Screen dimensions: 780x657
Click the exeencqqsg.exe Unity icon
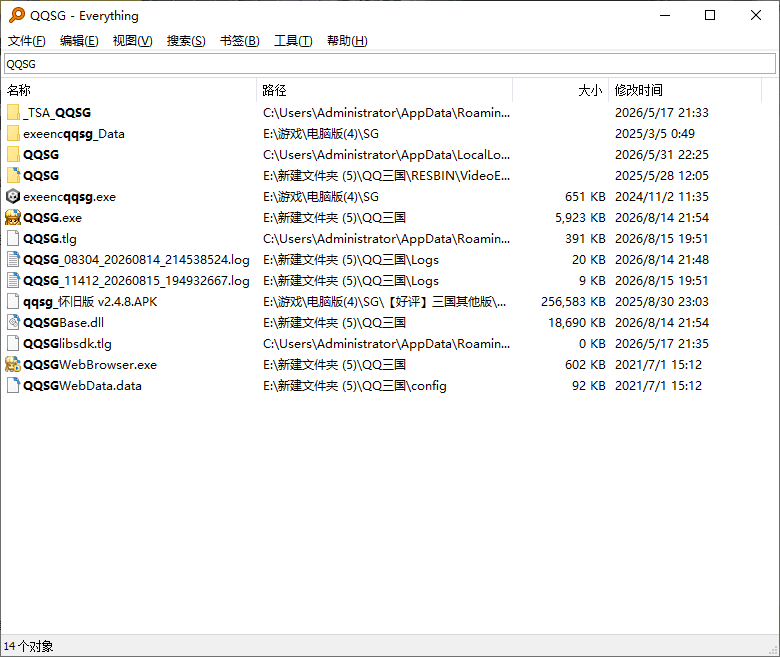click(13, 196)
